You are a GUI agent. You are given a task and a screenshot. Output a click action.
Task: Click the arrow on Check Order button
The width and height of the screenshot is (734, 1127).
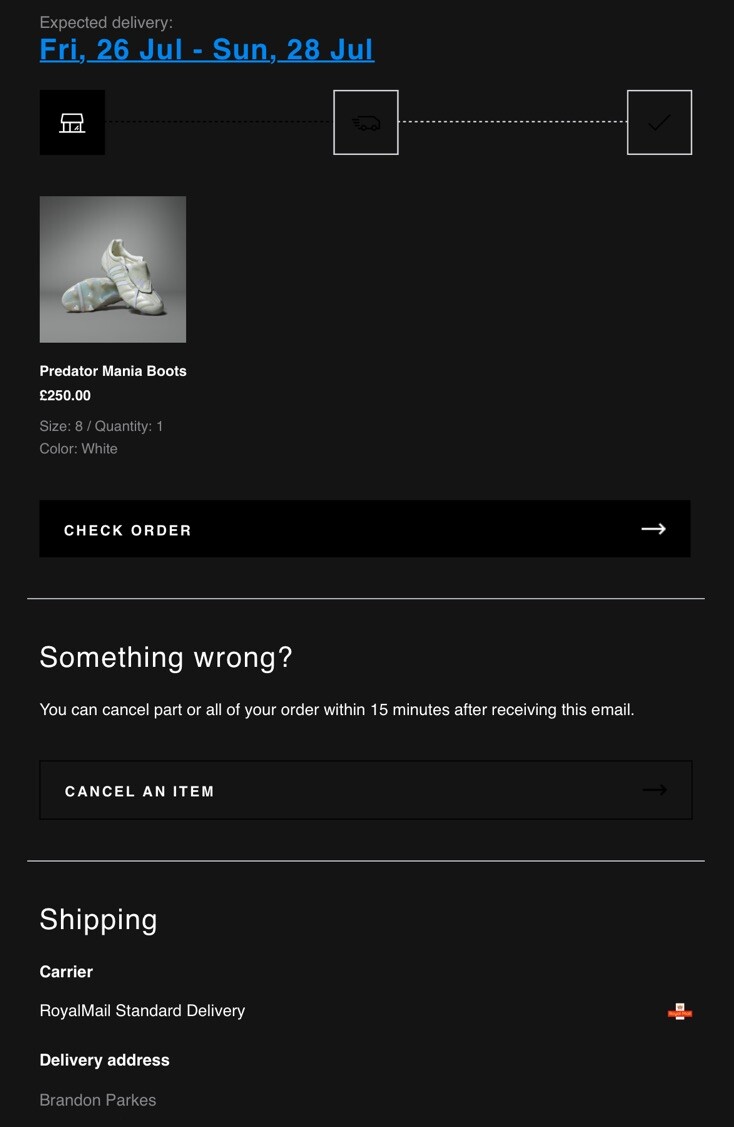tap(653, 529)
